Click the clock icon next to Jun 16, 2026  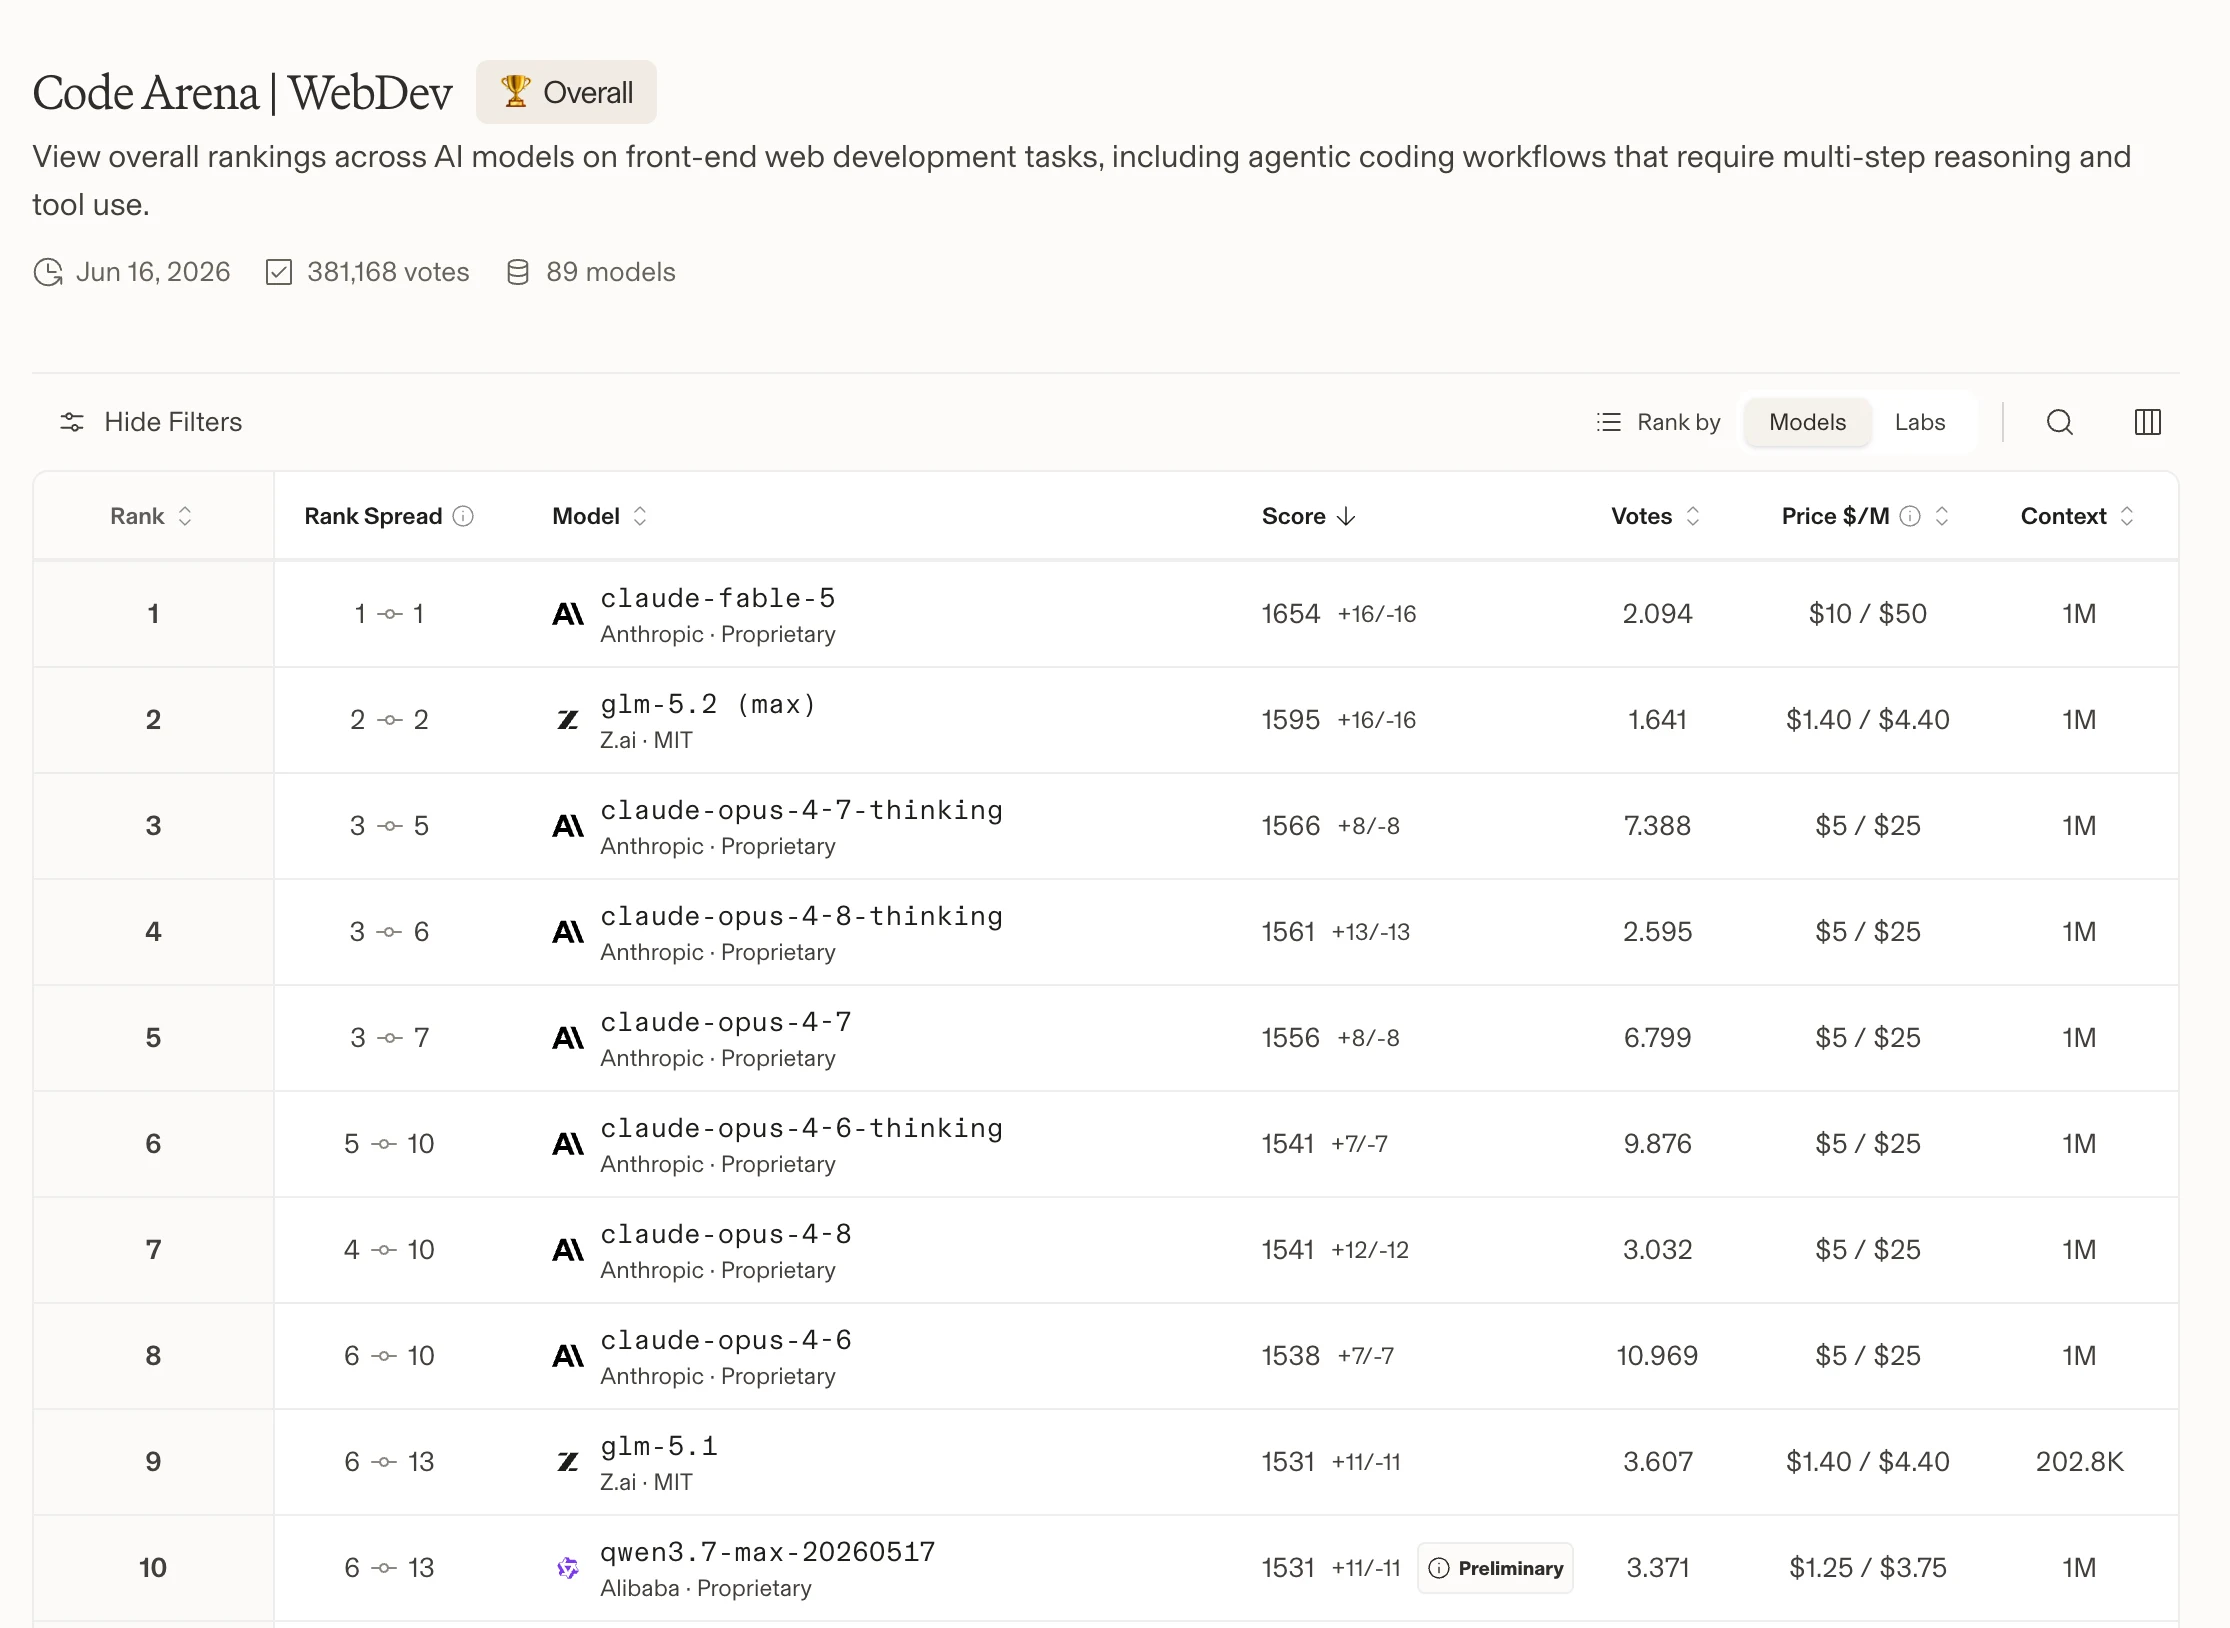[48, 272]
